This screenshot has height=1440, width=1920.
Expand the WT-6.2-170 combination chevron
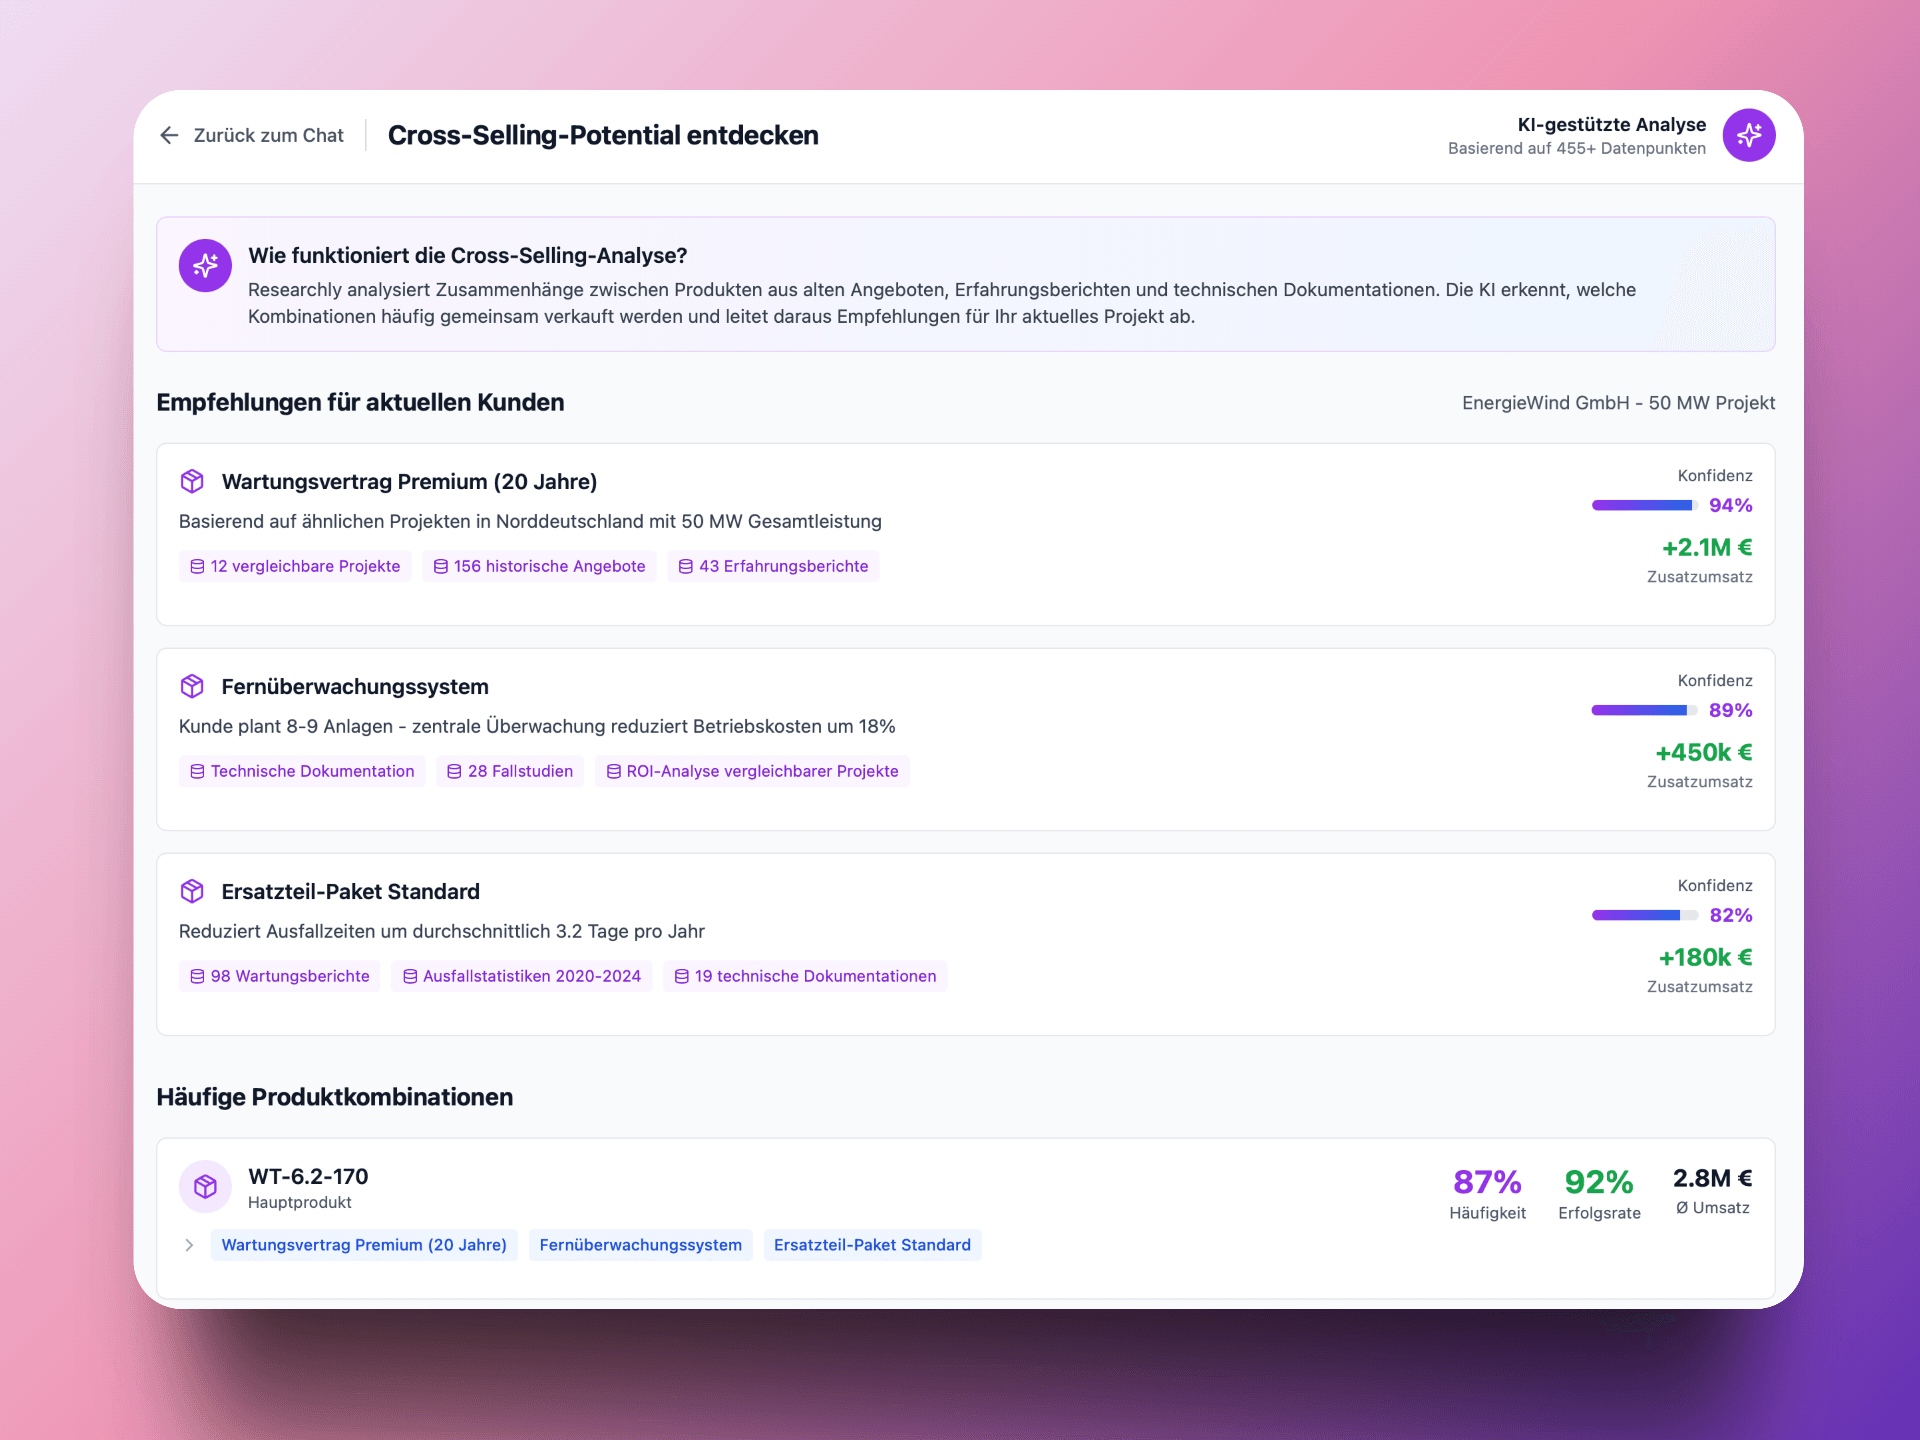point(189,1245)
